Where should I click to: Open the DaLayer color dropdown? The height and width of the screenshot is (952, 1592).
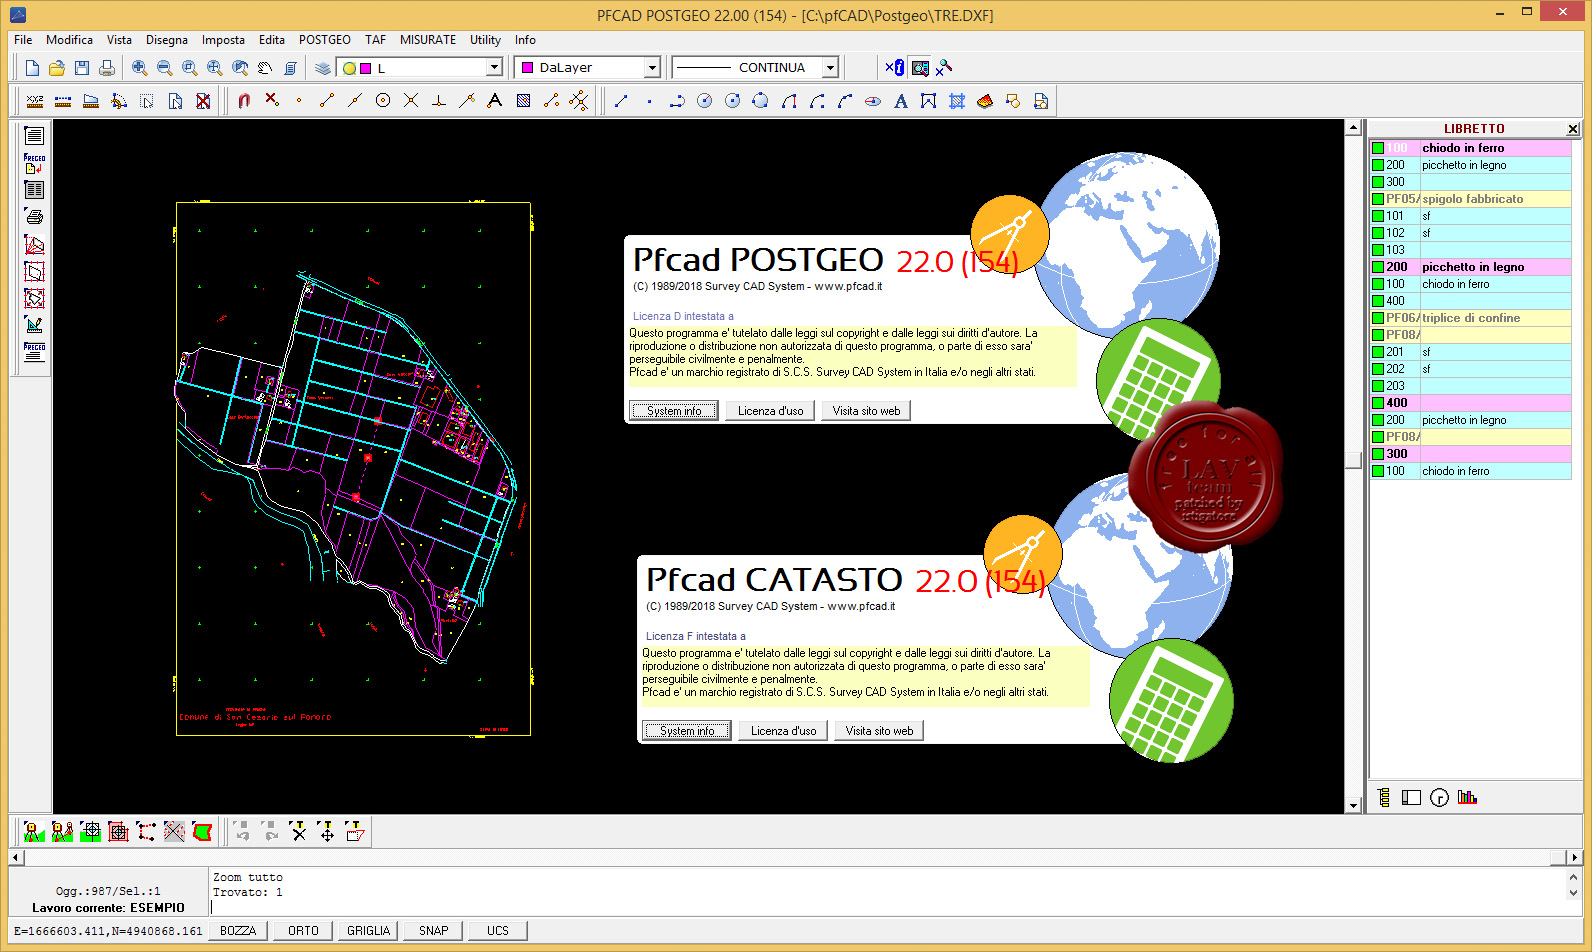(x=653, y=67)
